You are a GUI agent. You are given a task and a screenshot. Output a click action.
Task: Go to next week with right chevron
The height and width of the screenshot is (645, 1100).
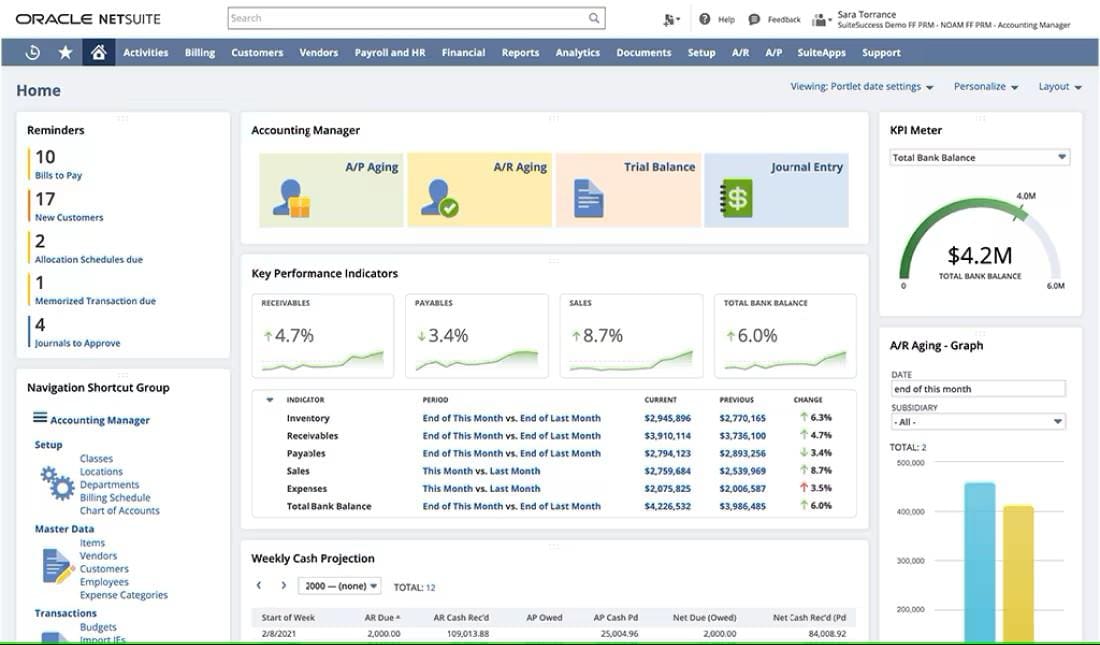click(283, 585)
